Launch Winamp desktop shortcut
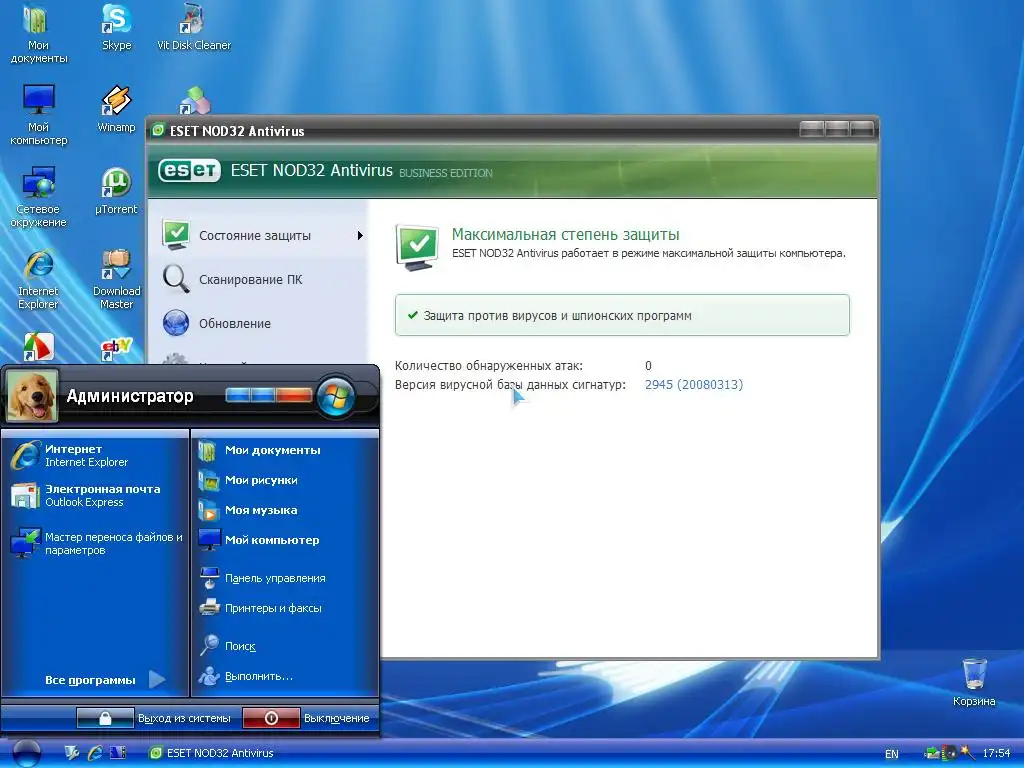Screen dimensions: 1024x768 [x=116, y=109]
